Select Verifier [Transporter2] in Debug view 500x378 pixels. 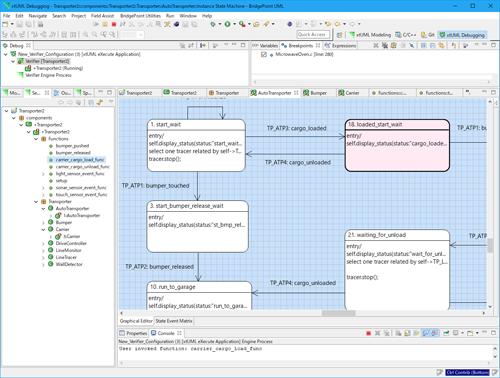(47, 61)
